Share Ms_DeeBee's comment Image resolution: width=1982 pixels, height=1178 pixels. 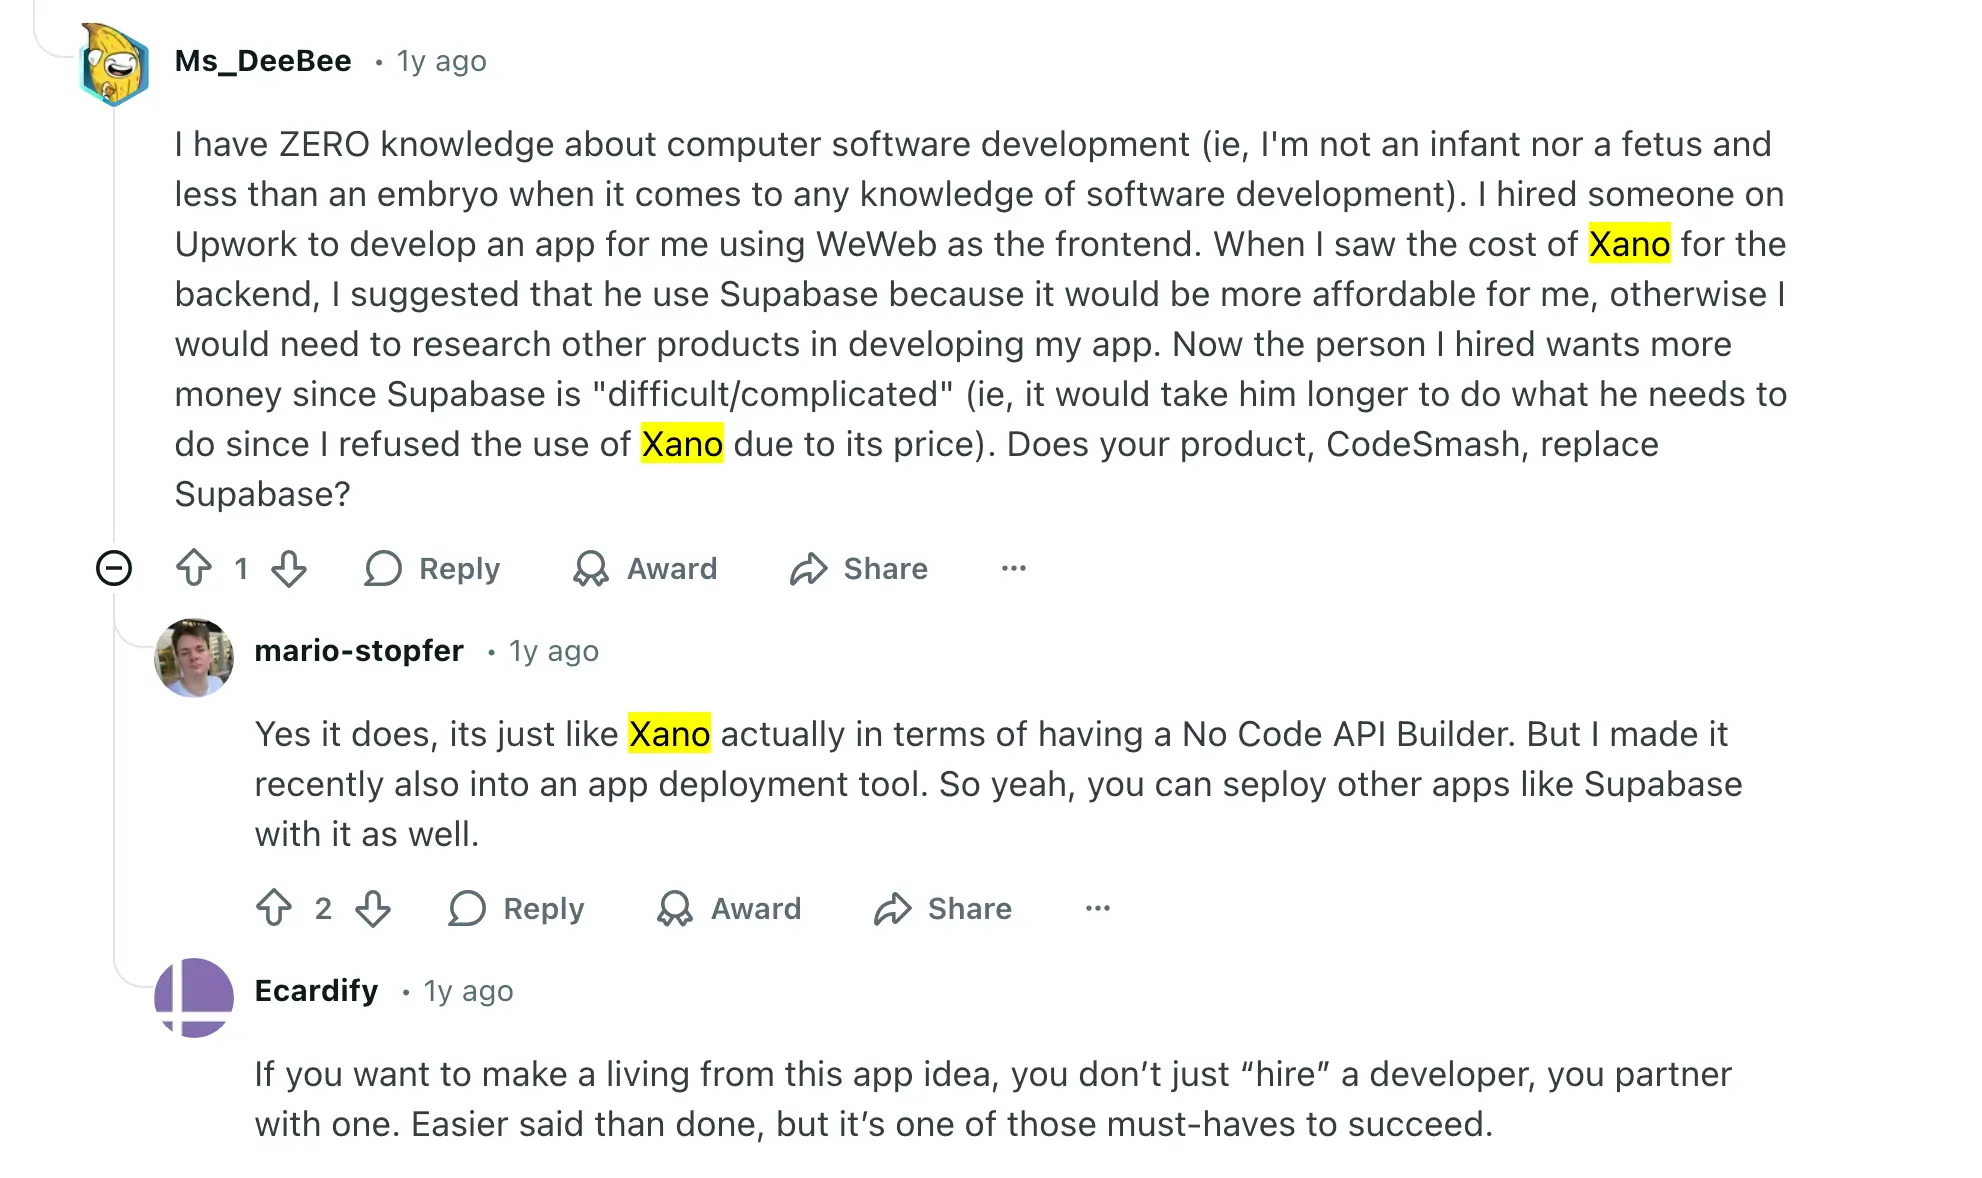(858, 568)
